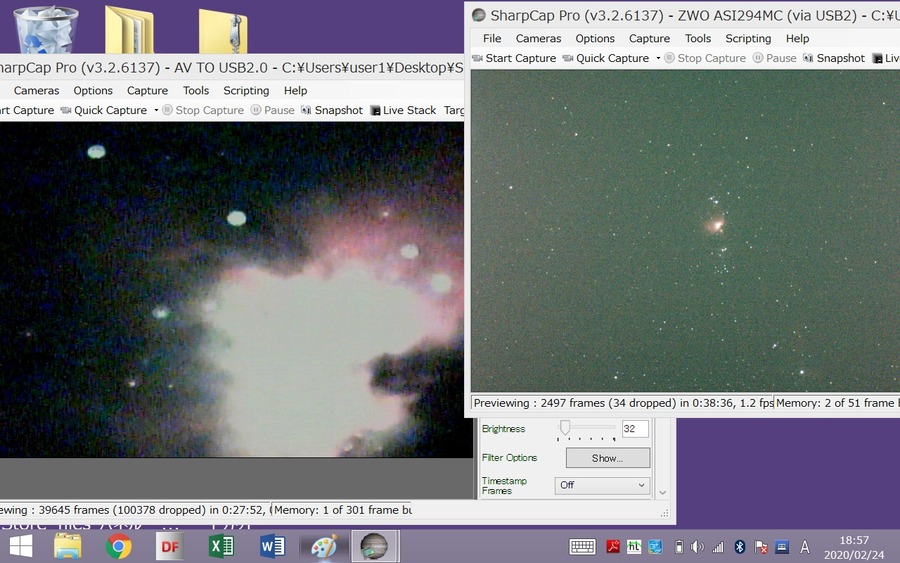The width and height of the screenshot is (900, 563).
Task: Open the zipped folder desktop icon
Action: pyautogui.click(x=223, y=32)
